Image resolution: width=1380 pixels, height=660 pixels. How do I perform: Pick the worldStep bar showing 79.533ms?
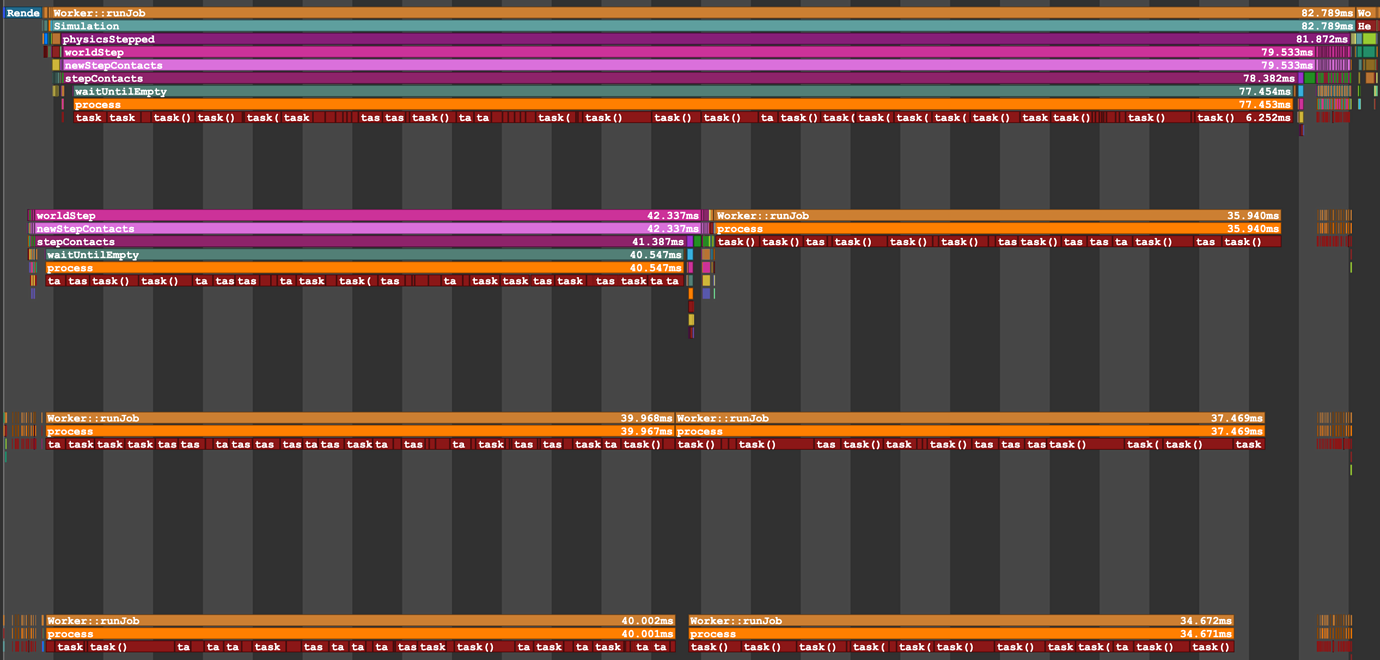(x=688, y=52)
